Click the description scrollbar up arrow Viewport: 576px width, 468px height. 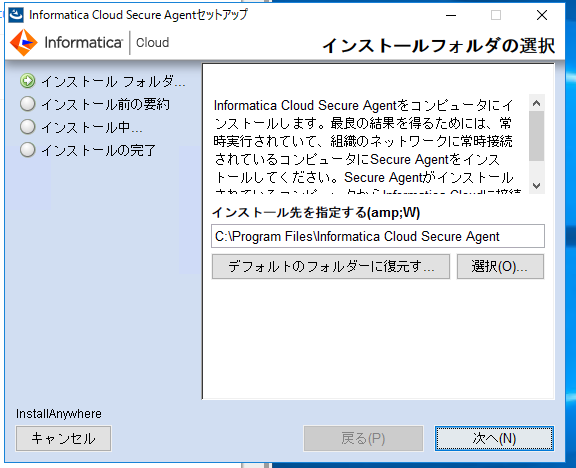point(536,103)
